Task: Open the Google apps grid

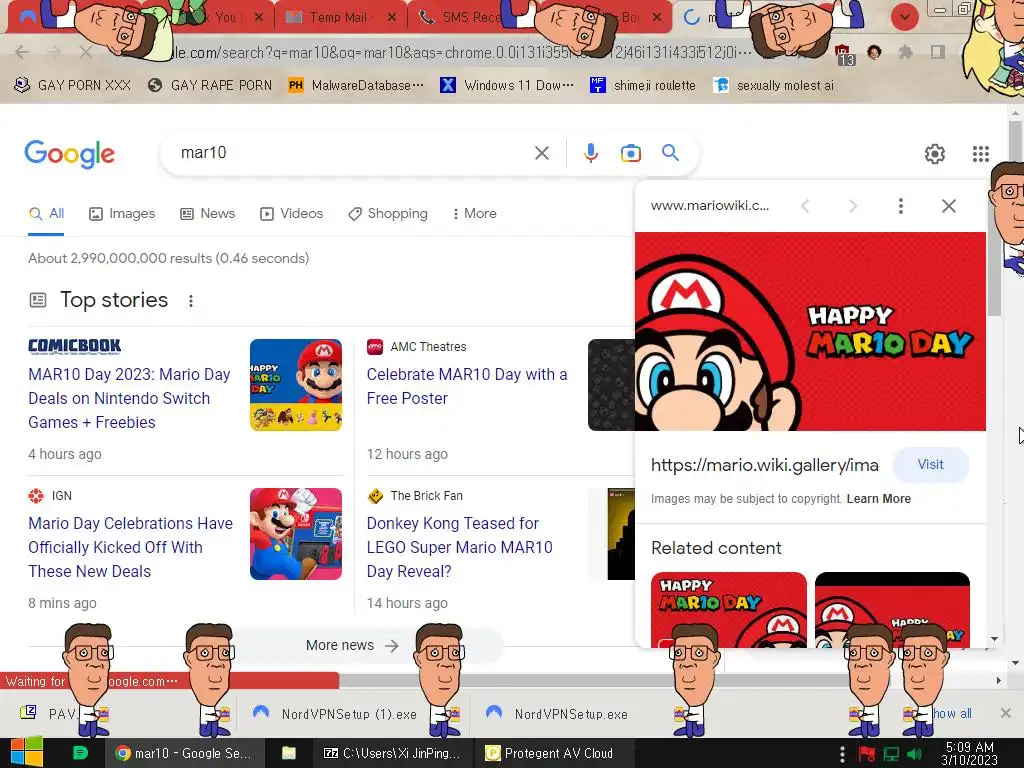Action: pos(980,153)
